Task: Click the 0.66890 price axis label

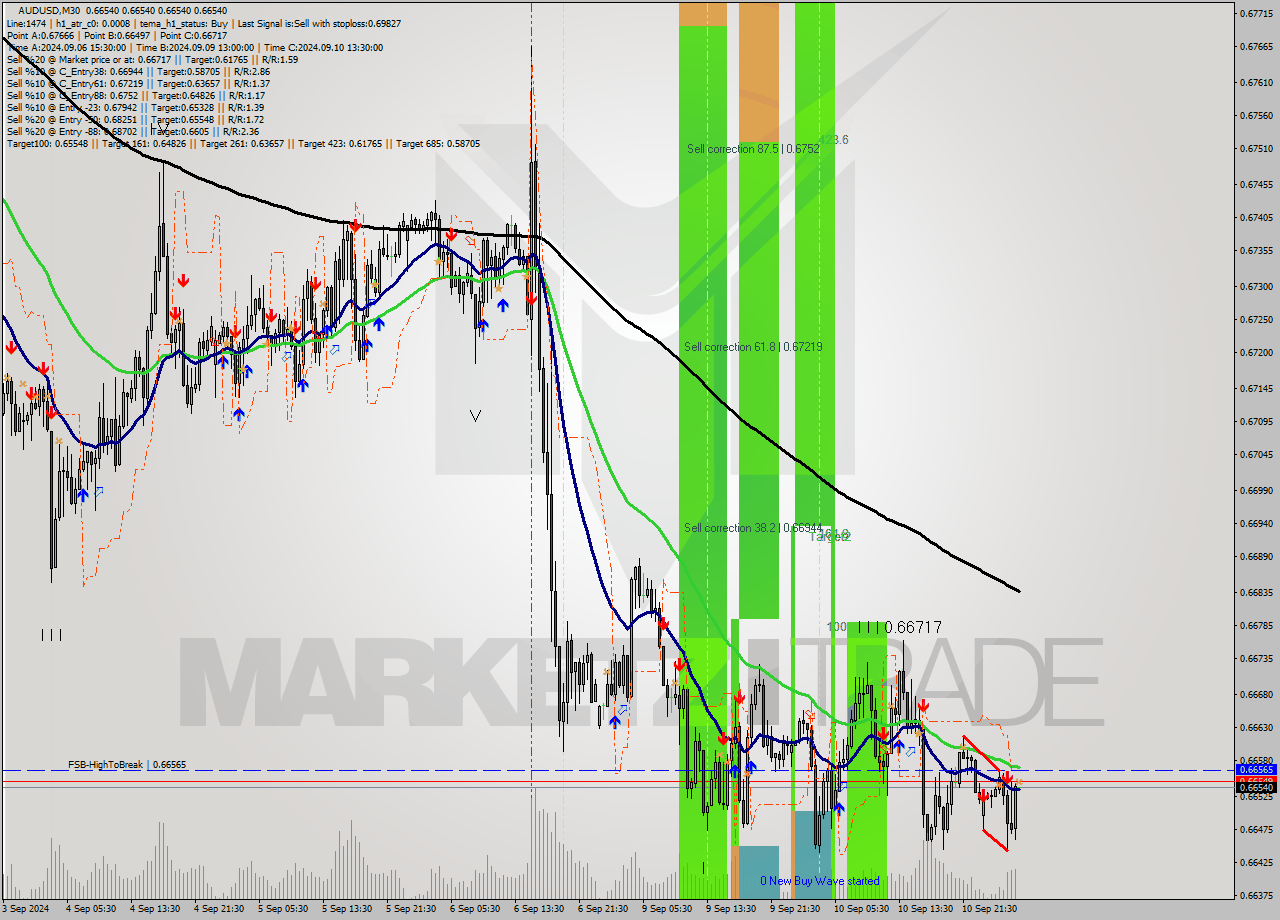Action: click(1256, 557)
